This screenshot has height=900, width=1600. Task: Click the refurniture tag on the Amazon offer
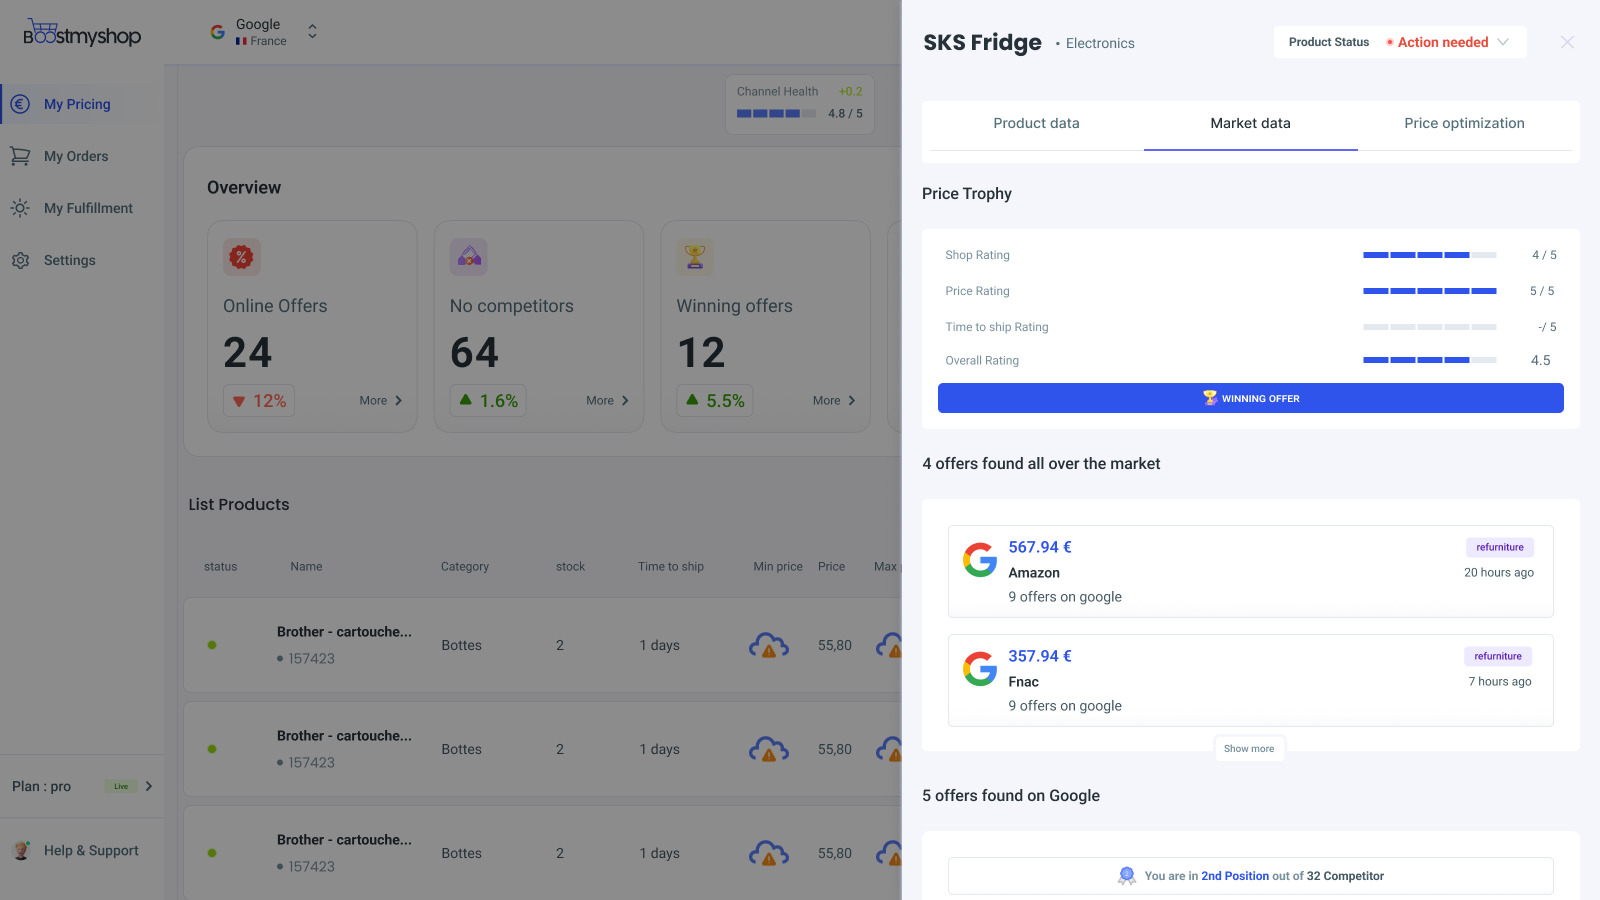pos(1500,547)
